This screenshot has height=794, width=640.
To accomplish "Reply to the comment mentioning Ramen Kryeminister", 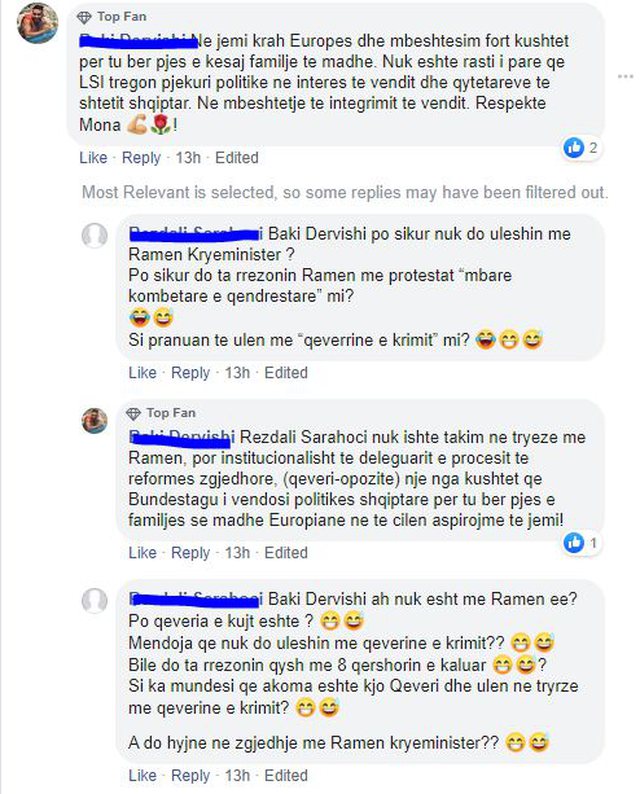I will click(190, 373).
